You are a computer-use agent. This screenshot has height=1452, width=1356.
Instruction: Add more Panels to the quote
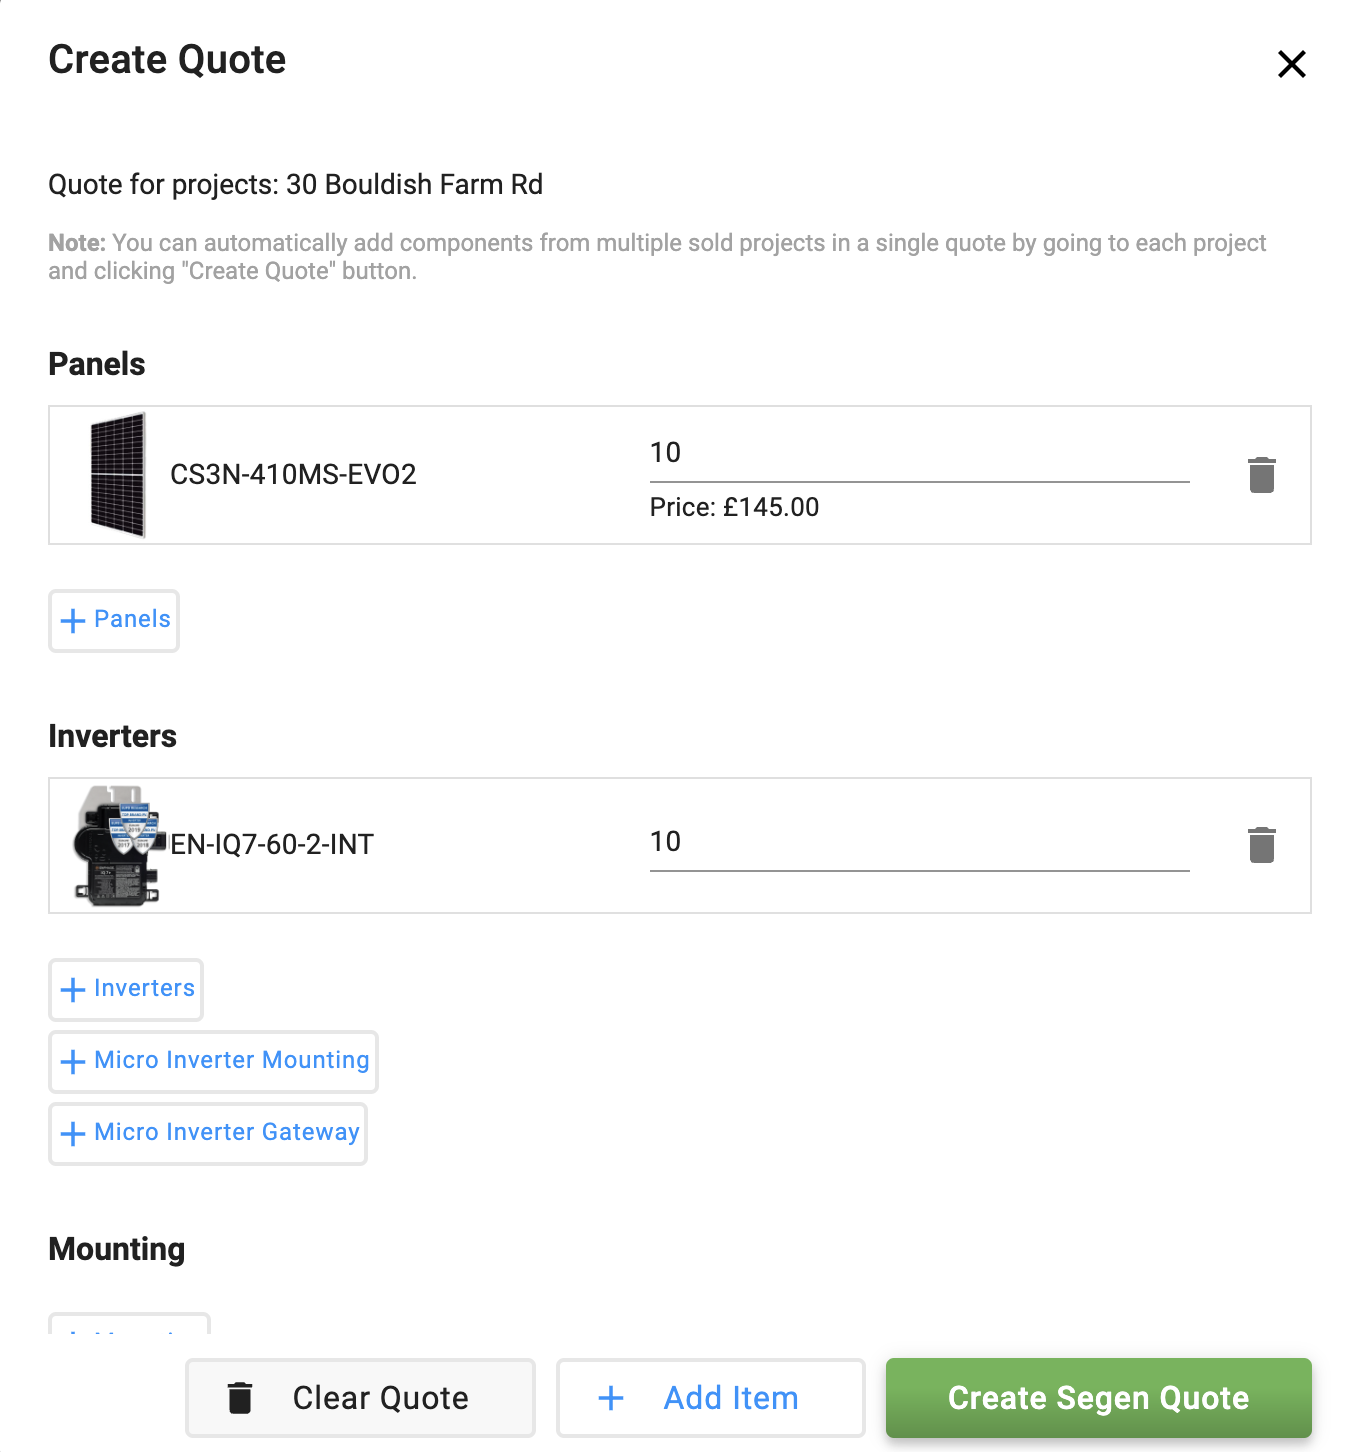[114, 621]
